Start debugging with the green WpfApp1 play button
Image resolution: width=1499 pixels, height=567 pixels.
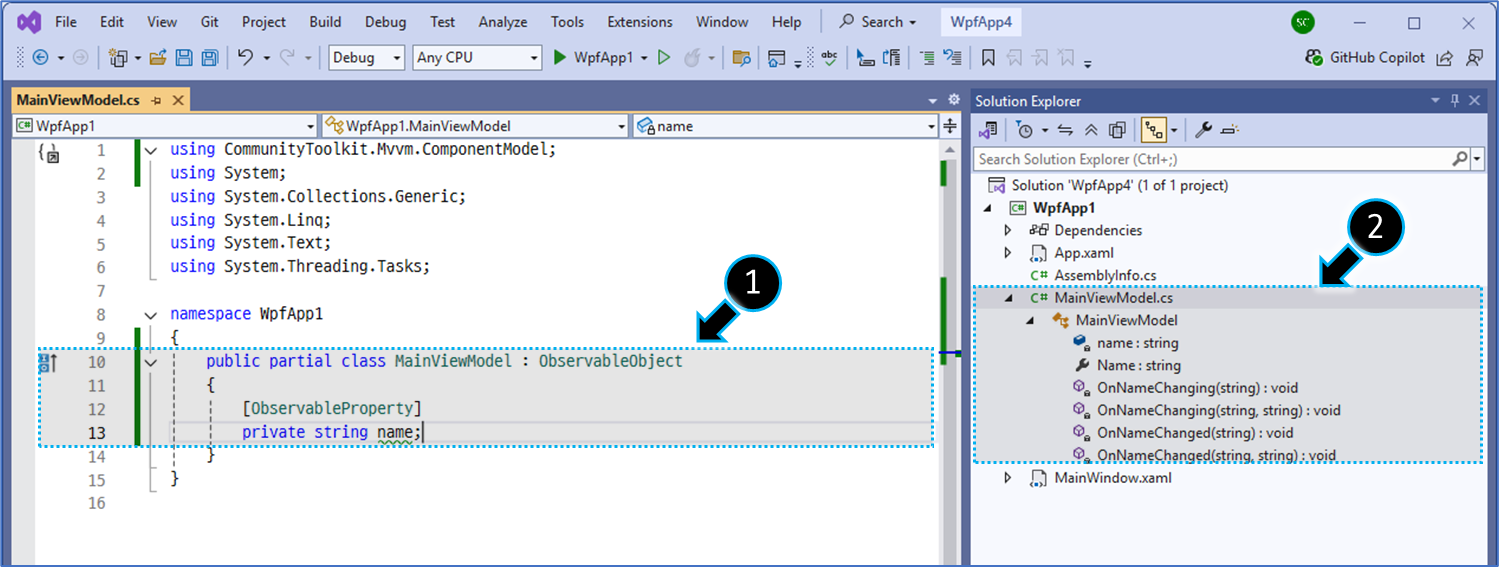[594, 58]
